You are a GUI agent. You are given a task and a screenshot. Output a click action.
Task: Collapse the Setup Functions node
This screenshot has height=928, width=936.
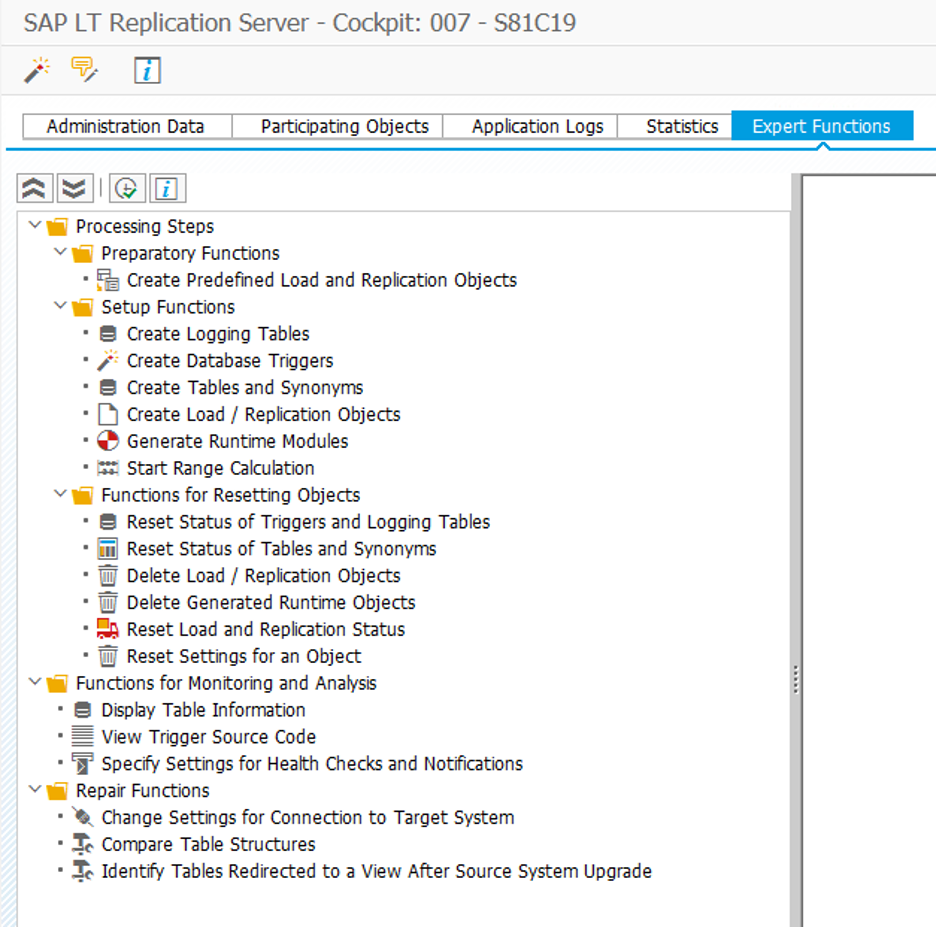tap(60, 306)
